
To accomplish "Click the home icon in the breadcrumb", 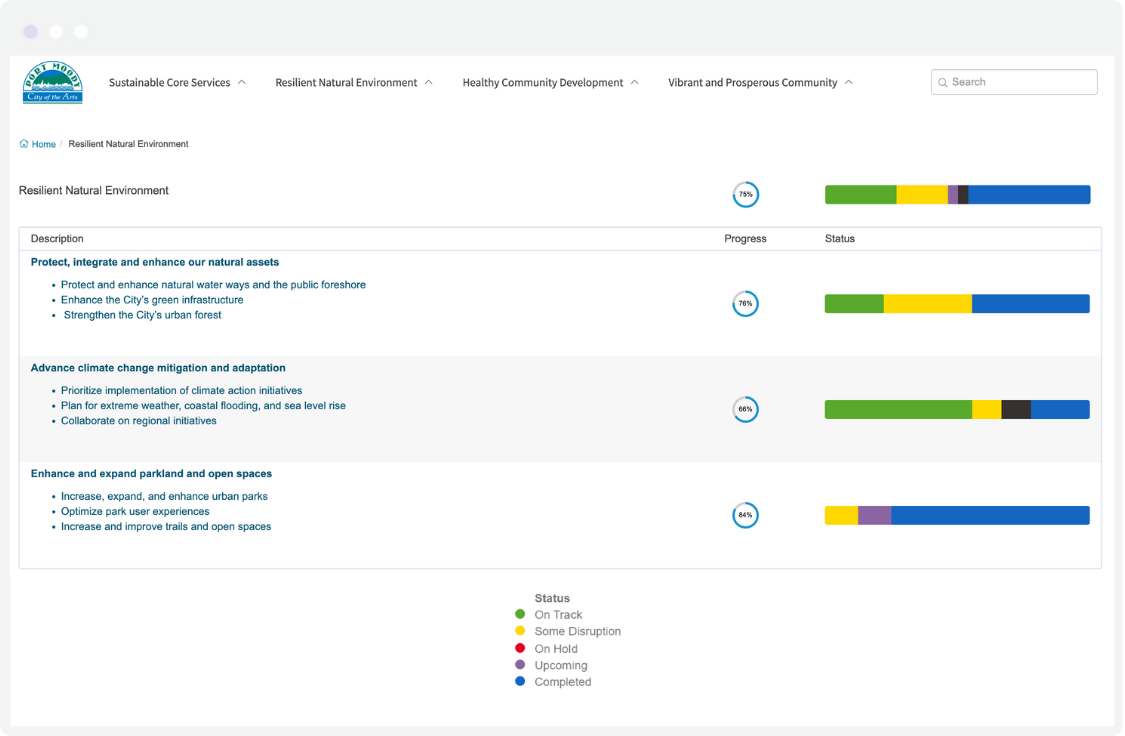I will coord(22,143).
